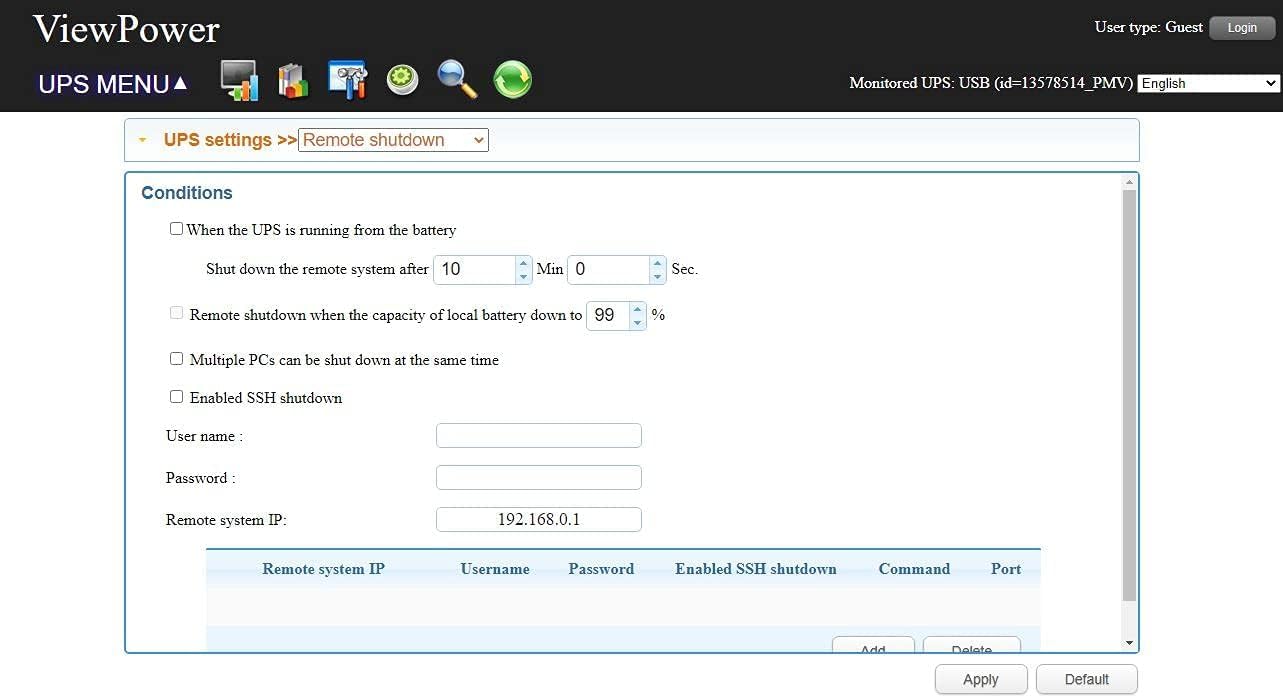Increase the shutdown seconds value
Viewport: 1283px width, 698px height.
657,263
